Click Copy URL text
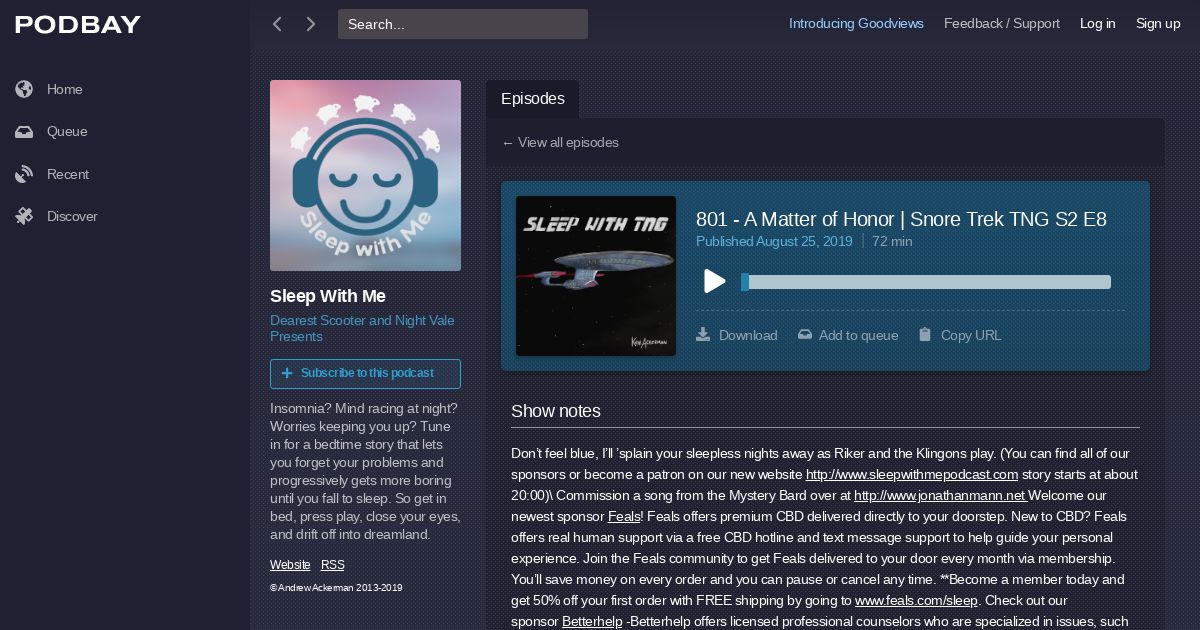The image size is (1200, 630). tap(971, 335)
